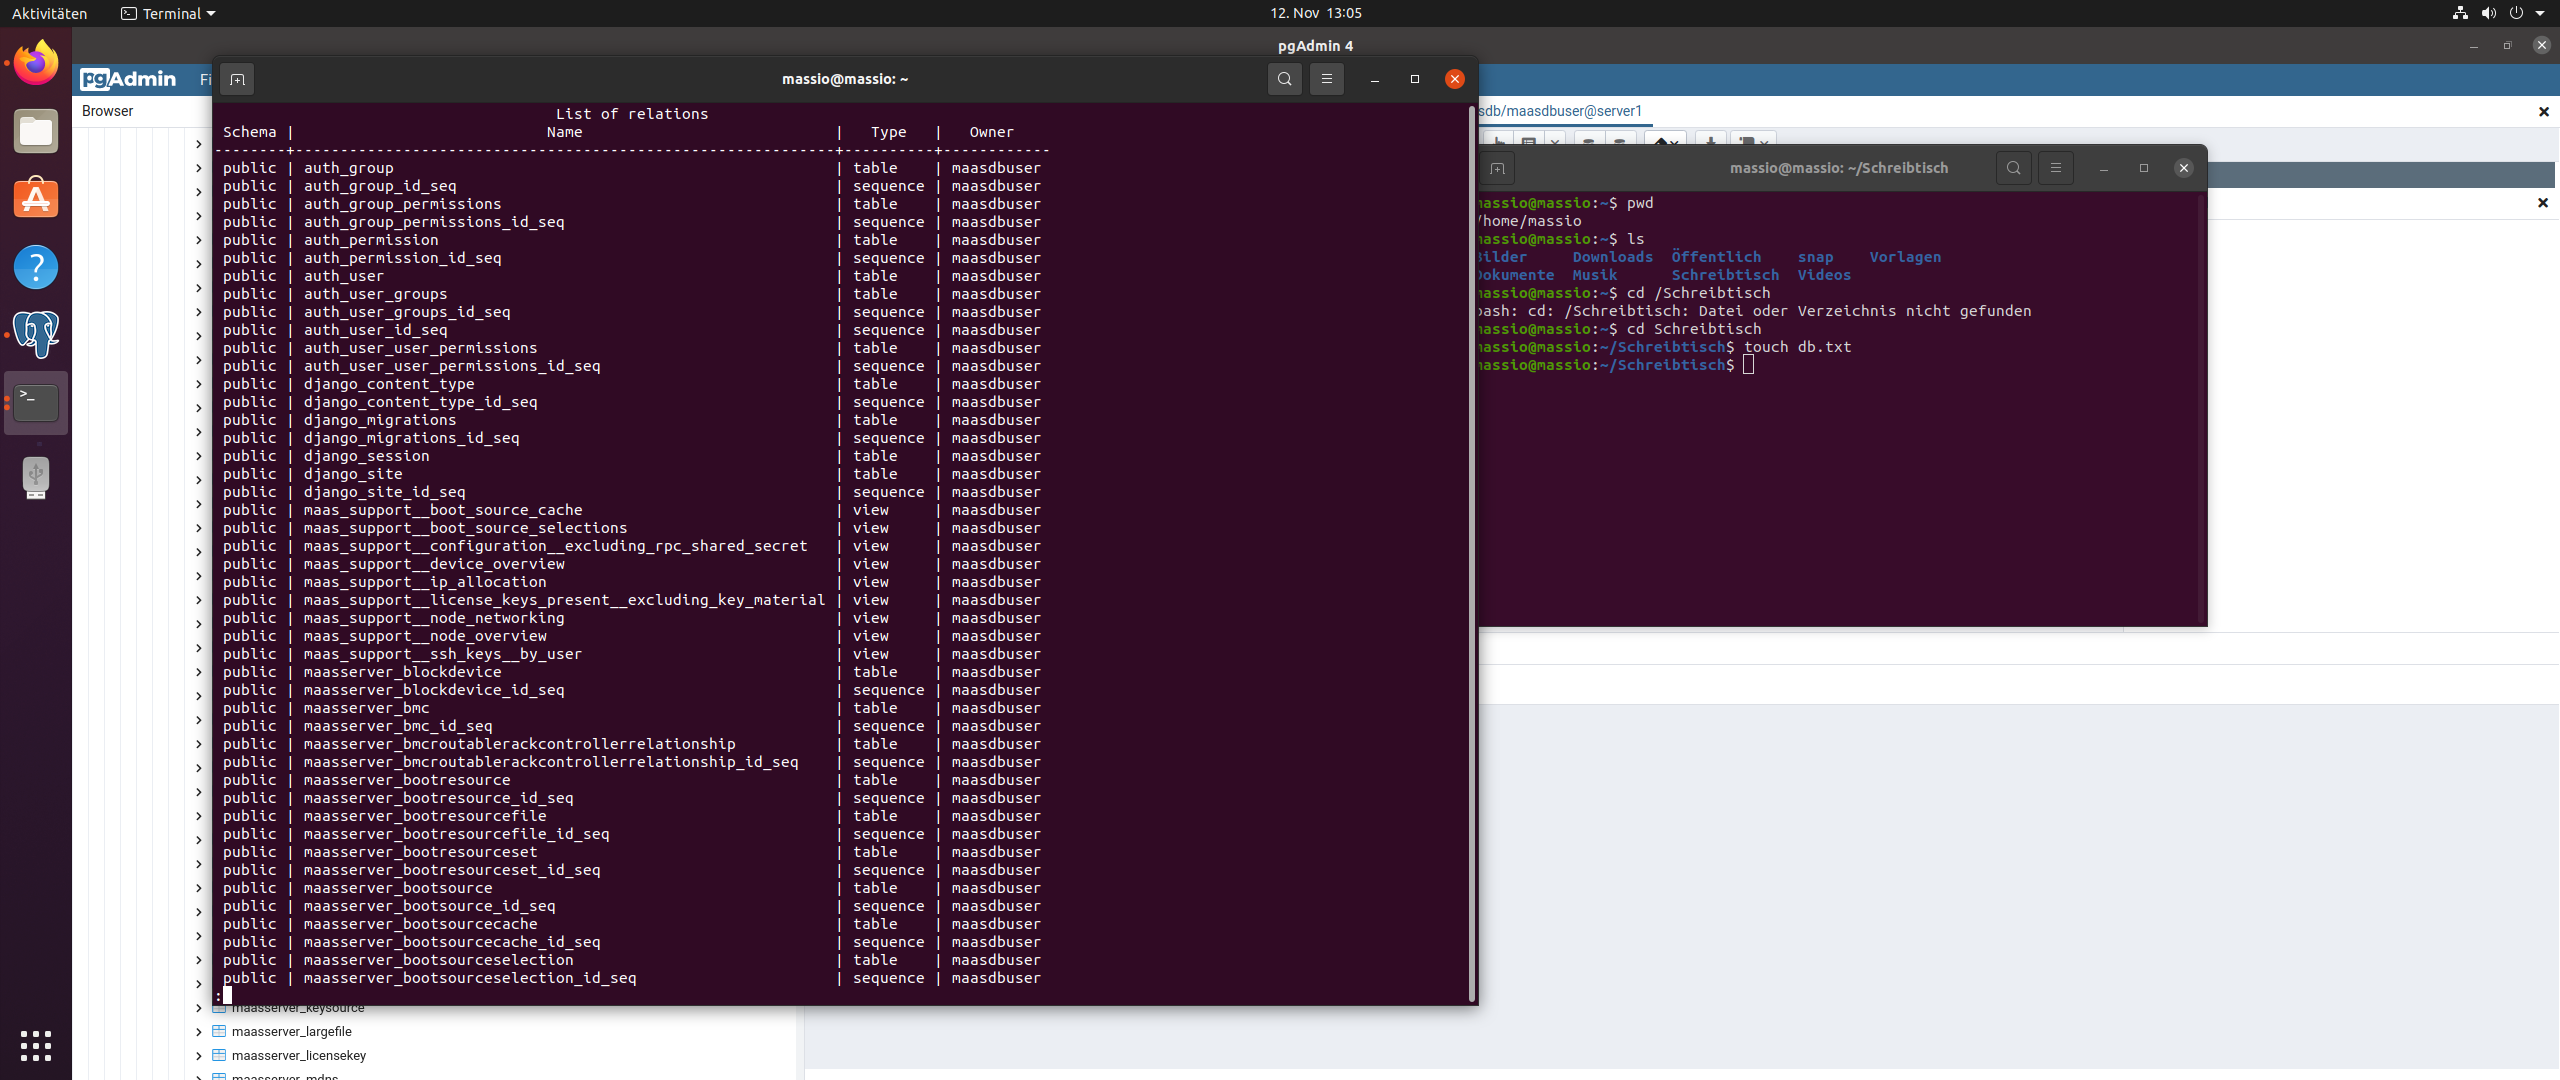Expand maasserver_largefile tree node

click(x=199, y=1032)
